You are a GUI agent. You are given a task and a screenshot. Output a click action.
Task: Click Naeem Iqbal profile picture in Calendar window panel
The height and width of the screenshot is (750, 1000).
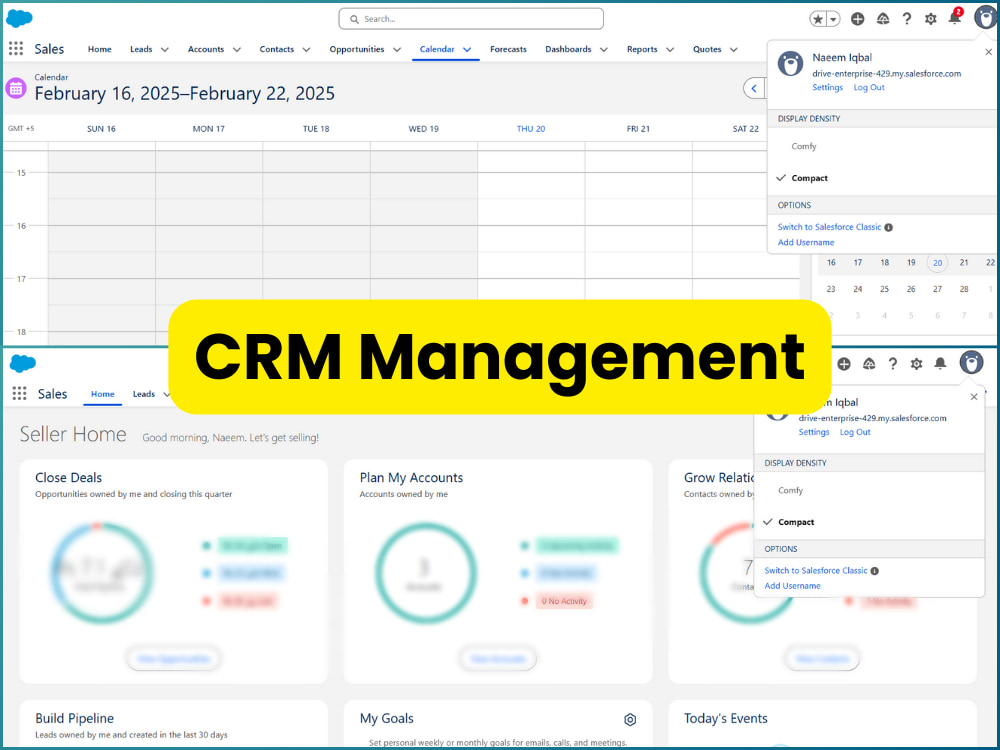click(x=790, y=63)
